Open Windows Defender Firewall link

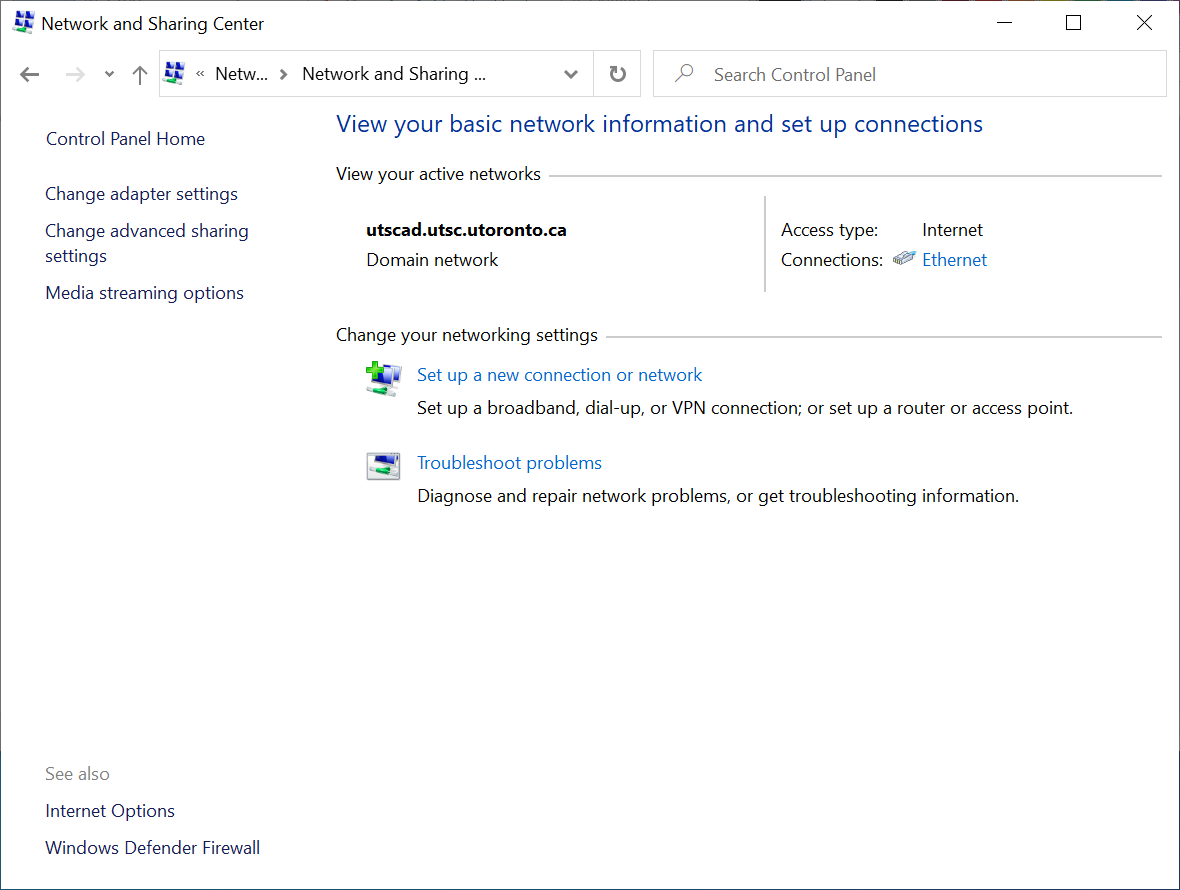click(x=152, y=848)
